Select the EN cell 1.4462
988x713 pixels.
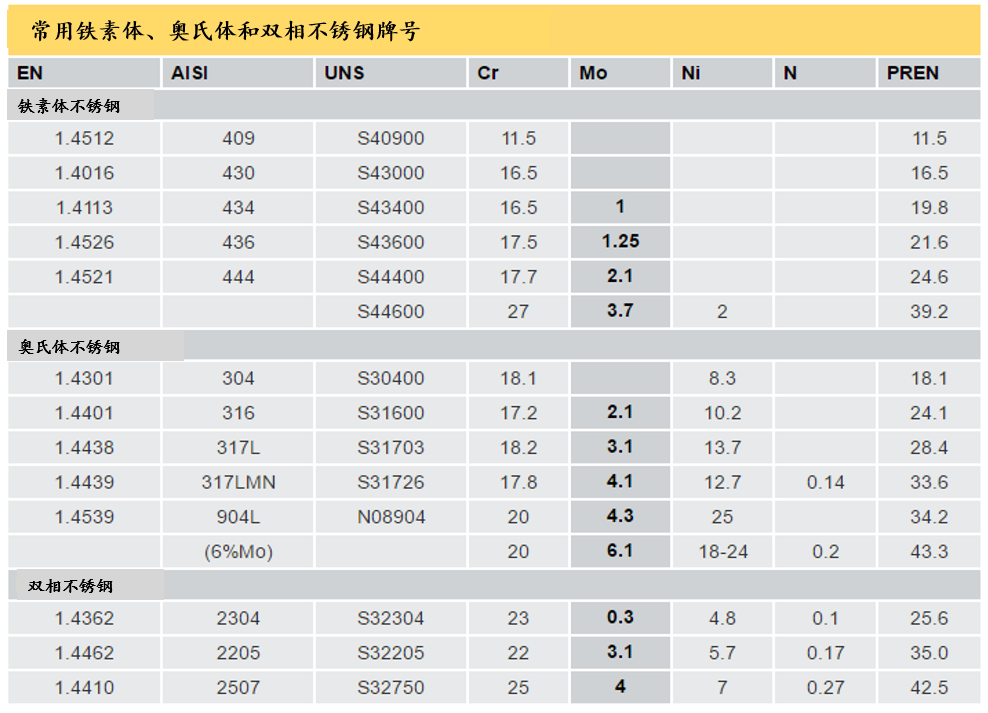click(x=84, y=653)
